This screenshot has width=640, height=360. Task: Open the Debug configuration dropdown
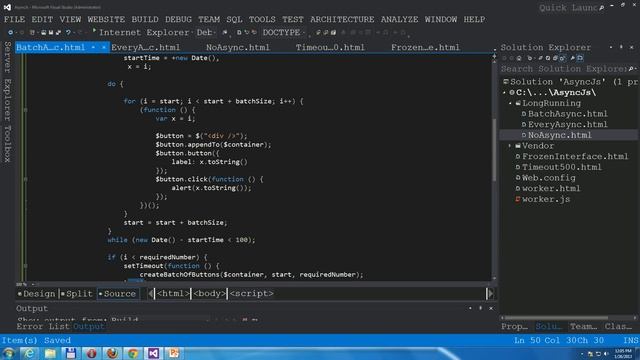tap(205, 32)
